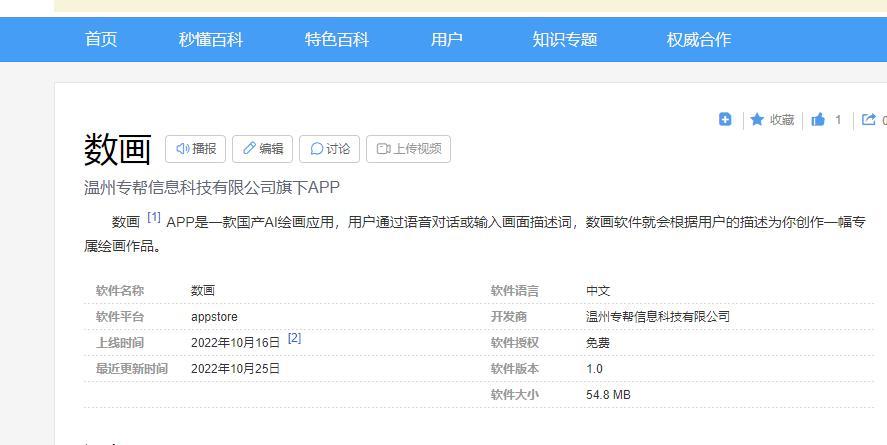Click the 软件名称 label

tap(120, 291)
